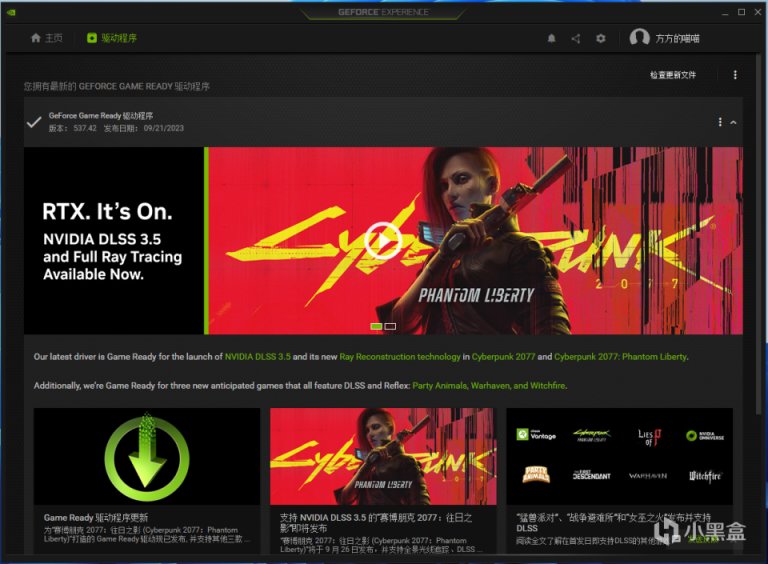Open the Home tab (主页)
This screenshot has width=768, height=564.
(47, 38)
